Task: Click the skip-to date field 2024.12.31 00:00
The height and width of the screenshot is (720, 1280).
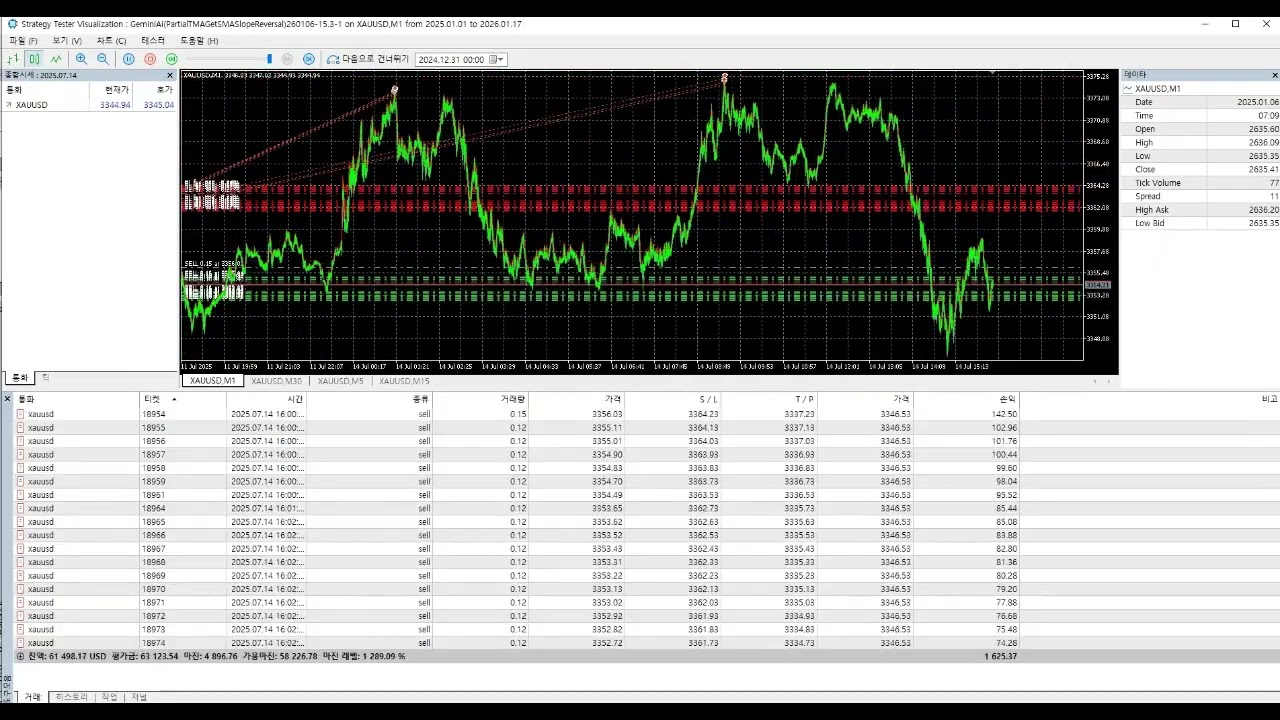Action: pos(452,59)
